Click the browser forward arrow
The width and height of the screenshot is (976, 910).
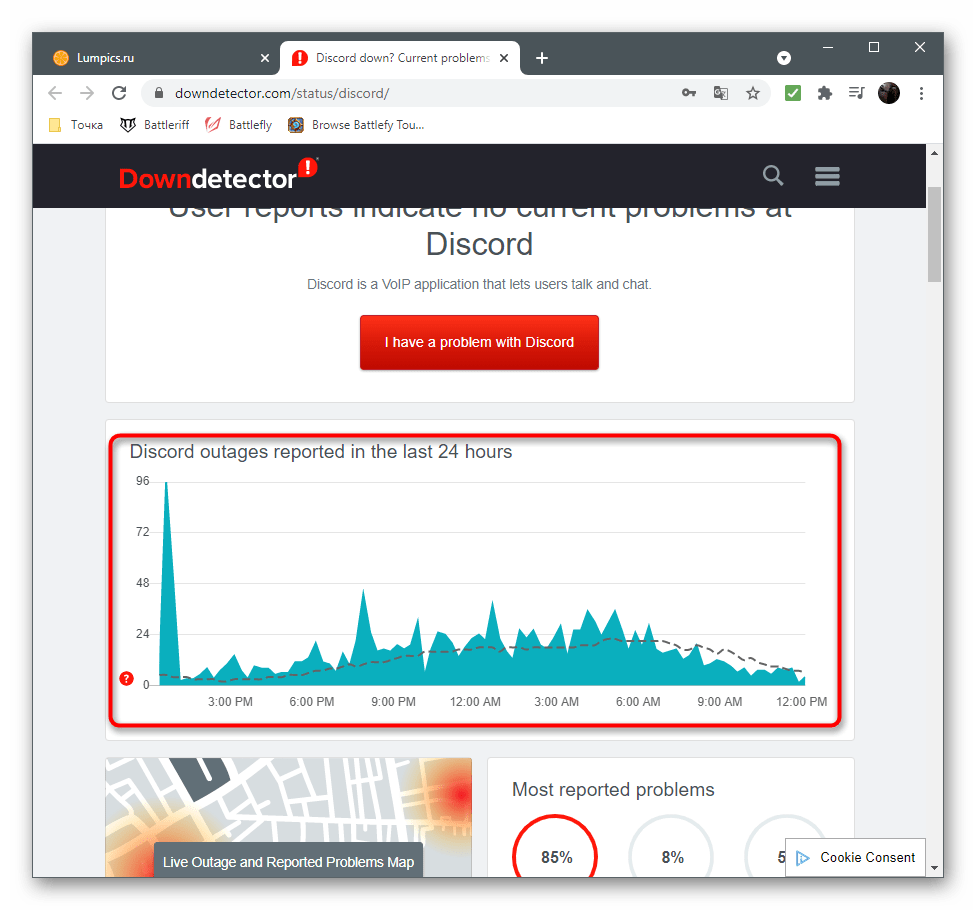87,93
